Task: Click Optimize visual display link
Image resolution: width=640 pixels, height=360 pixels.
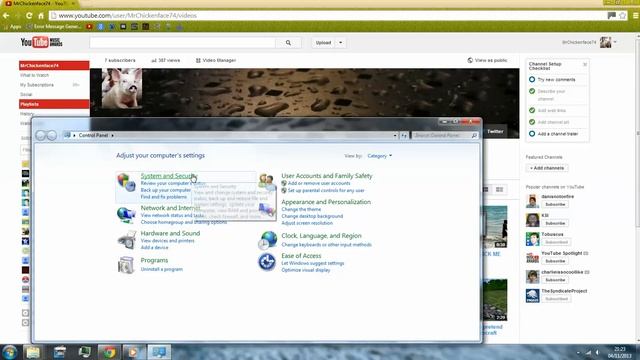Action: [306, 270]
